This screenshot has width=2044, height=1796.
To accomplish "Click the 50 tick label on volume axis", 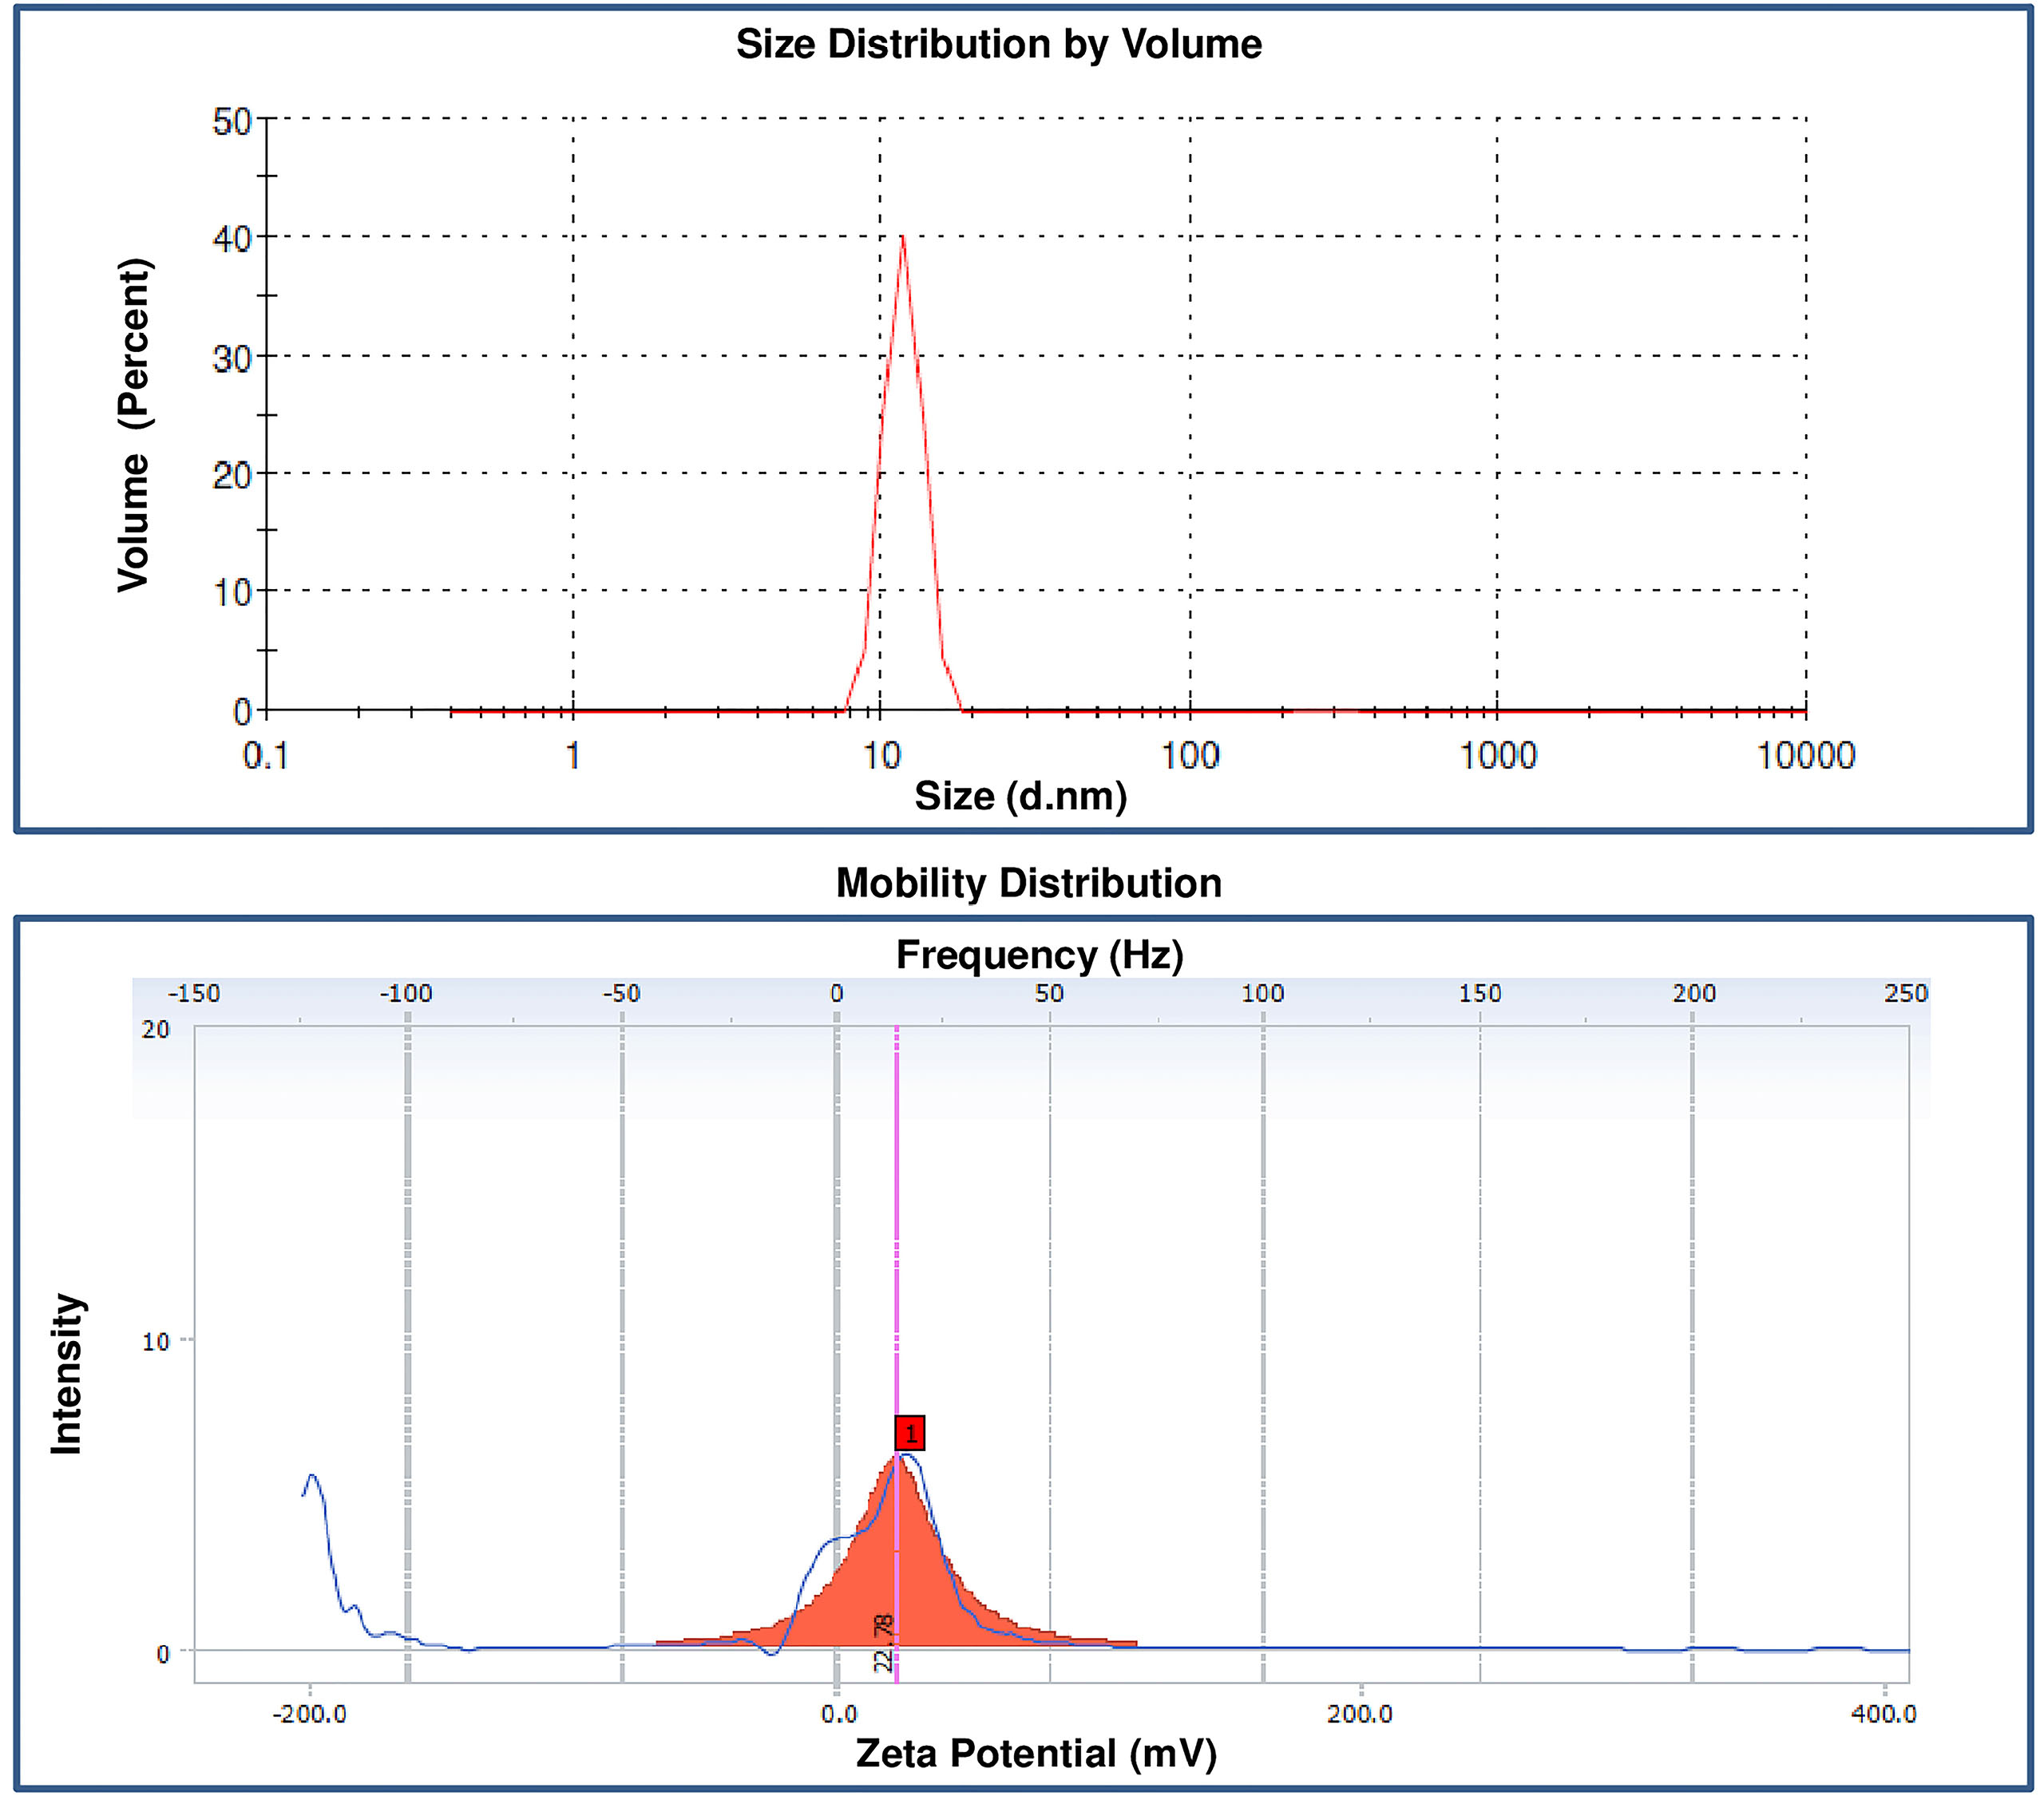I will [x=232, y=121].
